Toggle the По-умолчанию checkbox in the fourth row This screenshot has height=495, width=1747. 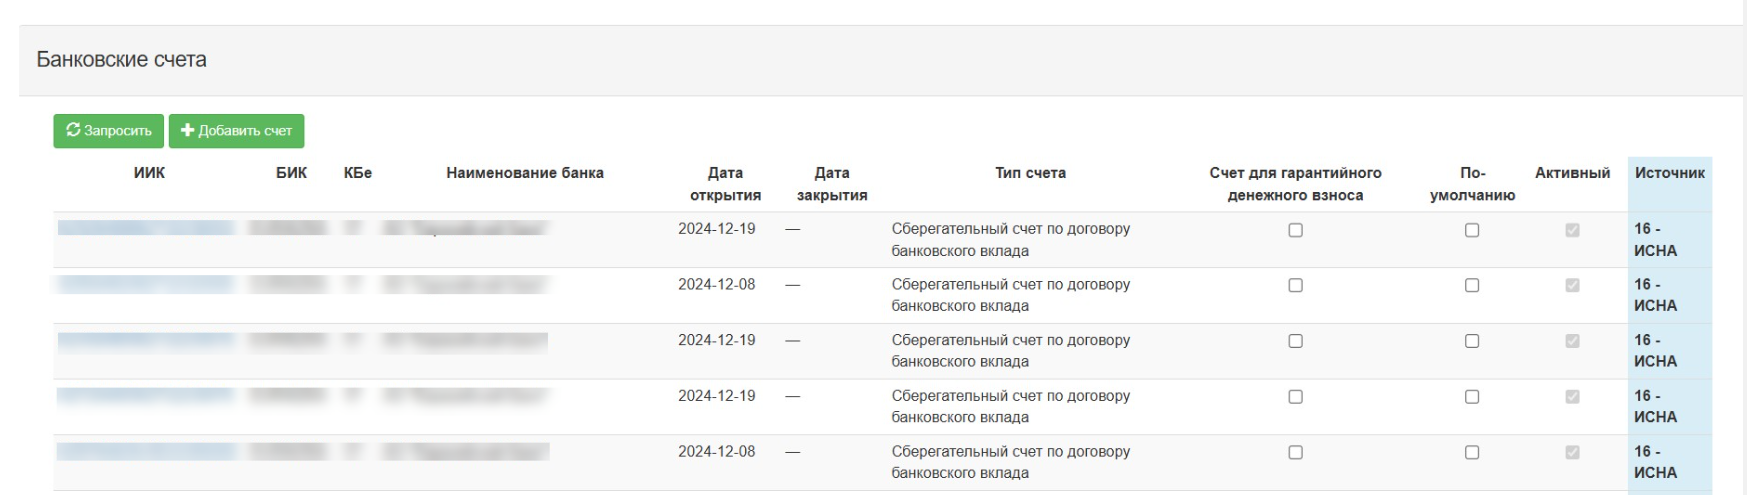tap(1472, 397)
